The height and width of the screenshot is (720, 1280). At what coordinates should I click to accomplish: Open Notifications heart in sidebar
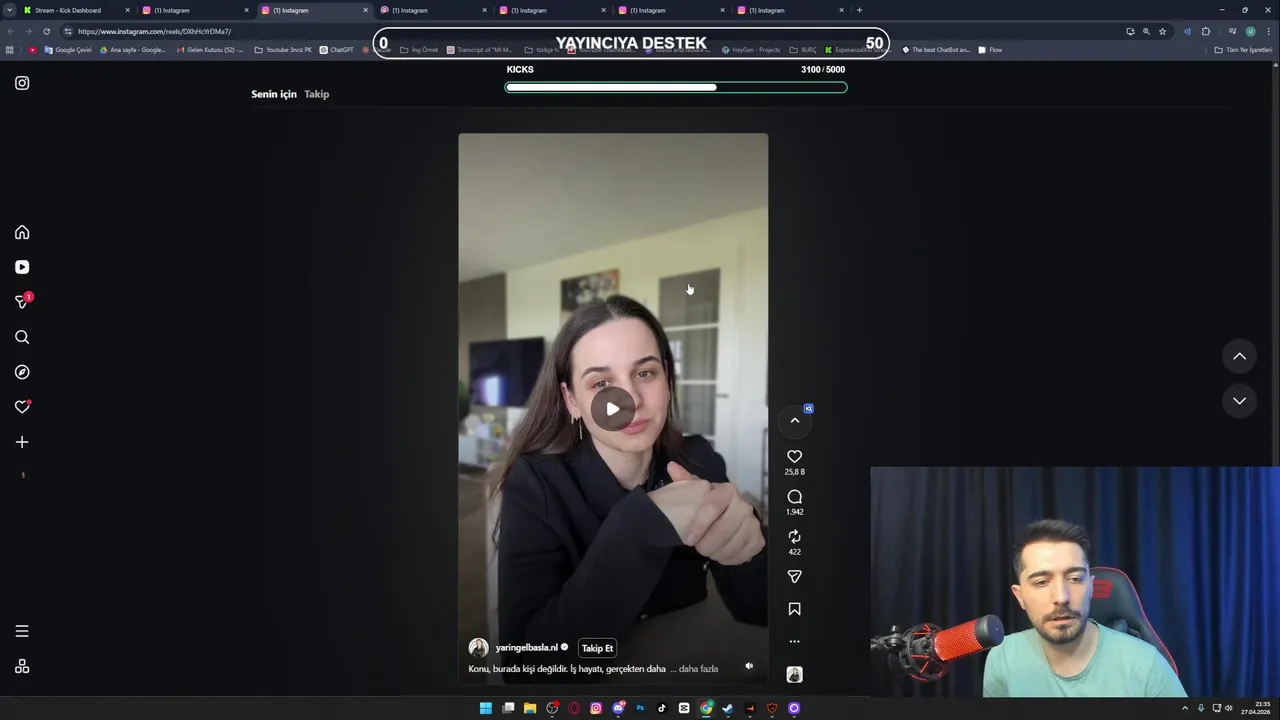[22, 407]
